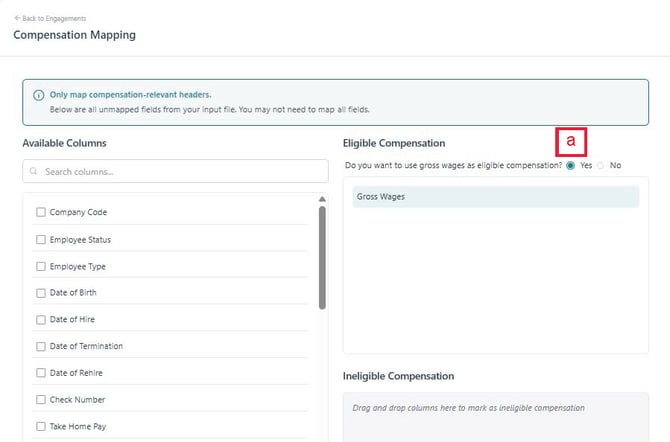Check the Employee Status checkbox

point(40,240)
